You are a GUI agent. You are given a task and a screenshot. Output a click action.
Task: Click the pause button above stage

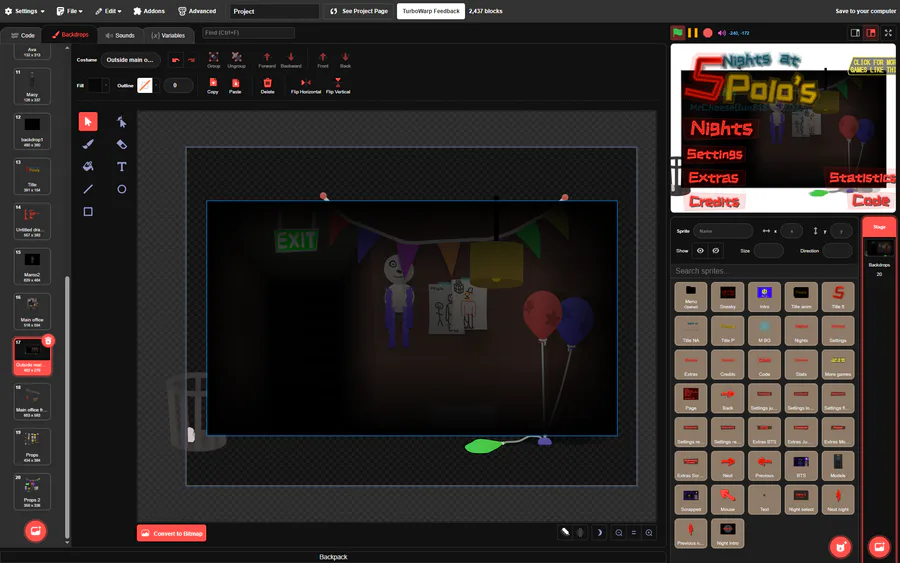693,33
